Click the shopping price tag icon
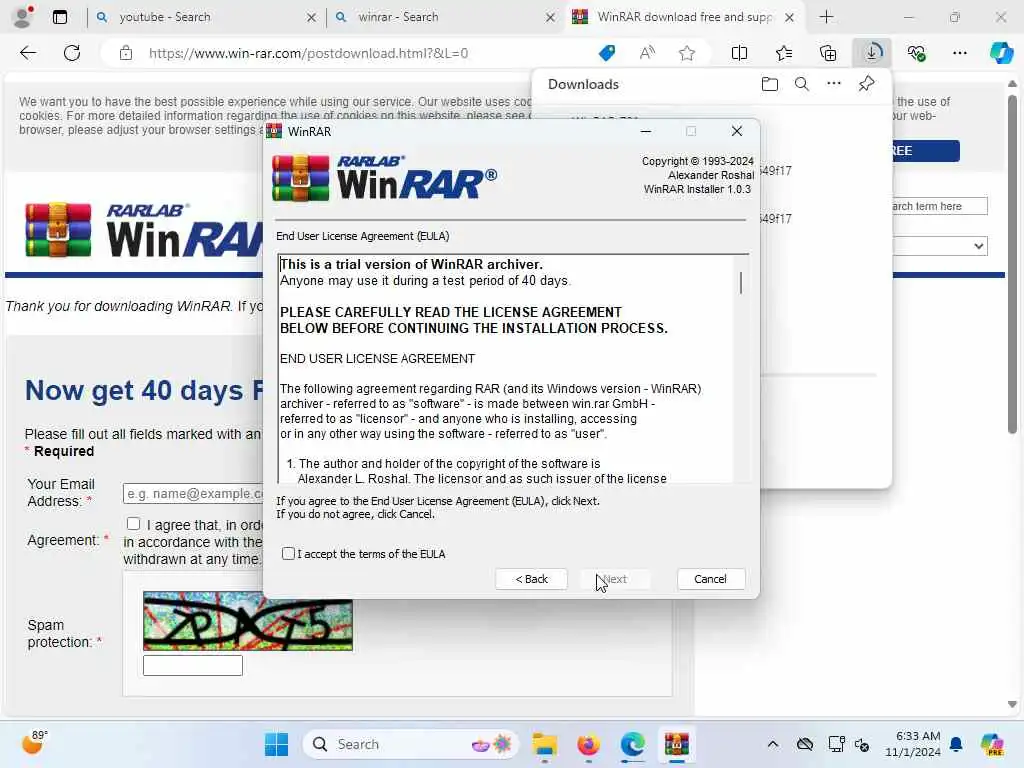The width and height of the screenshot is (1024, 768). coord(607,53)
